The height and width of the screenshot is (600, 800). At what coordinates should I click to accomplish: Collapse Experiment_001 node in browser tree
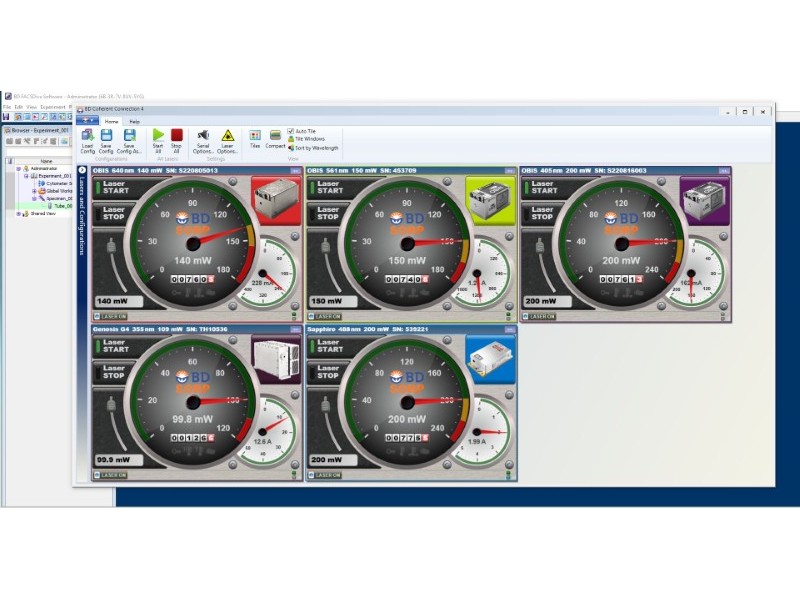click(x=27, y=176)
